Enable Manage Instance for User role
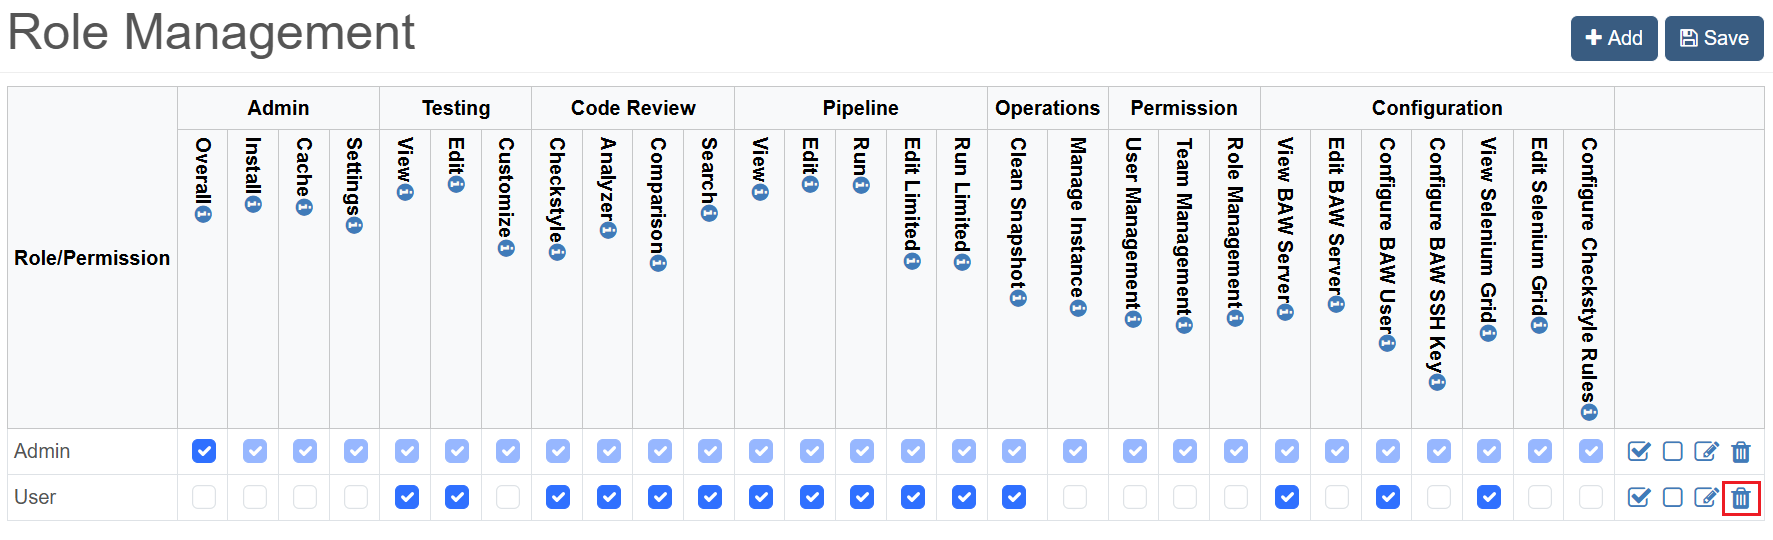1773x540 pixels. pos(1075,497)
